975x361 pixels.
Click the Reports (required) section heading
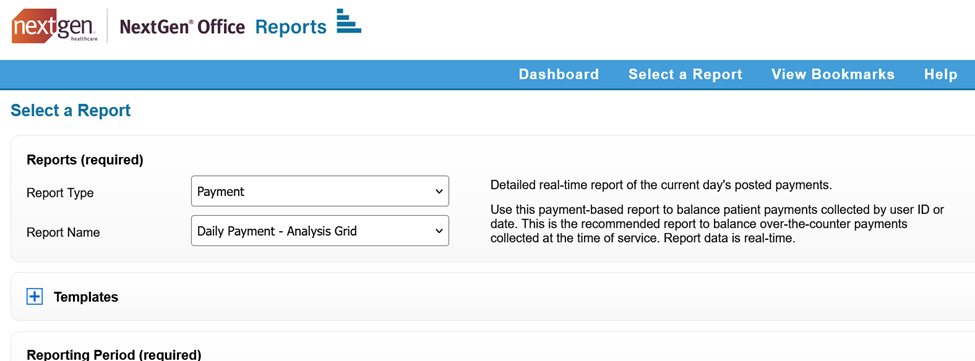85,160
